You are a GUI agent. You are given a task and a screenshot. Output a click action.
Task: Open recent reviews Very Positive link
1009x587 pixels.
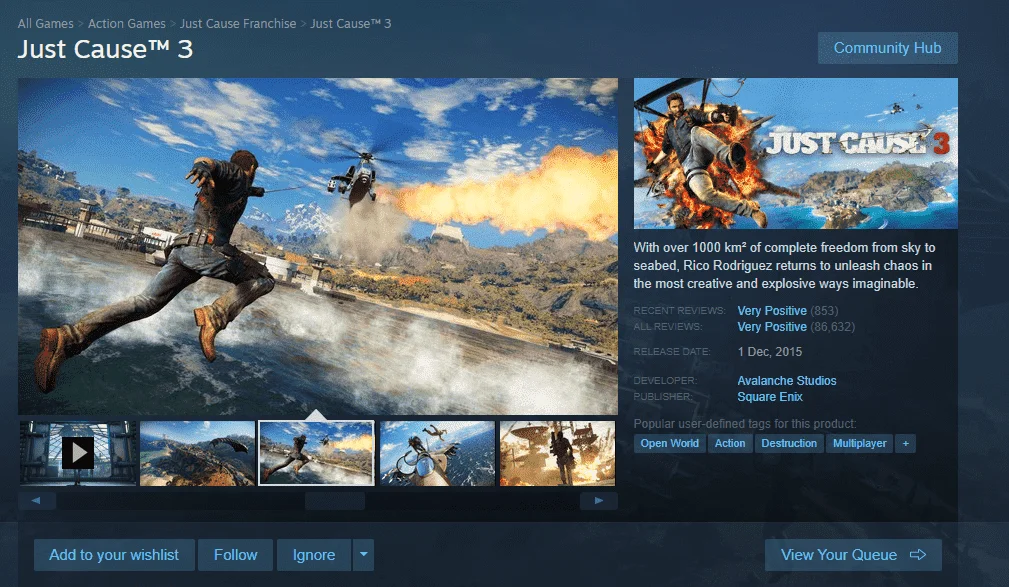[x=772, y=311]
